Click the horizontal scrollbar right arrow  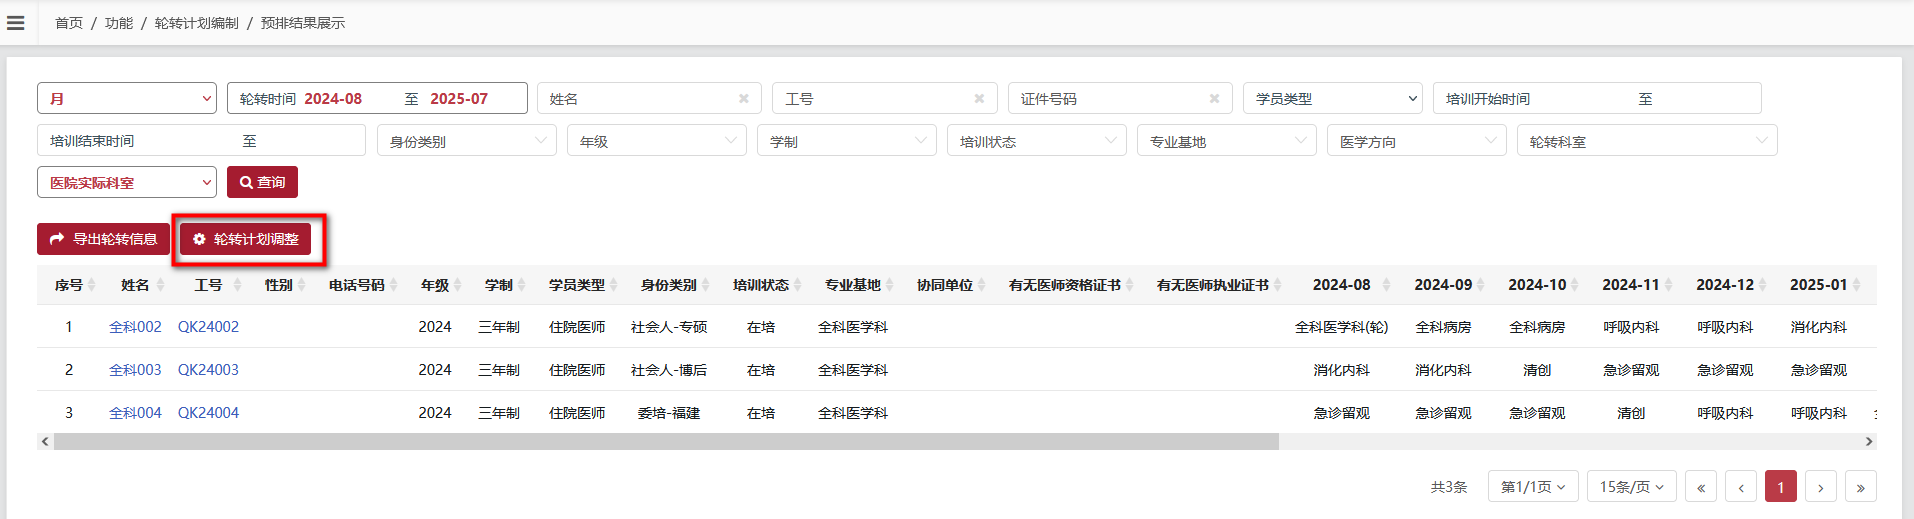pyautogui.click(x=1868, y=441)
